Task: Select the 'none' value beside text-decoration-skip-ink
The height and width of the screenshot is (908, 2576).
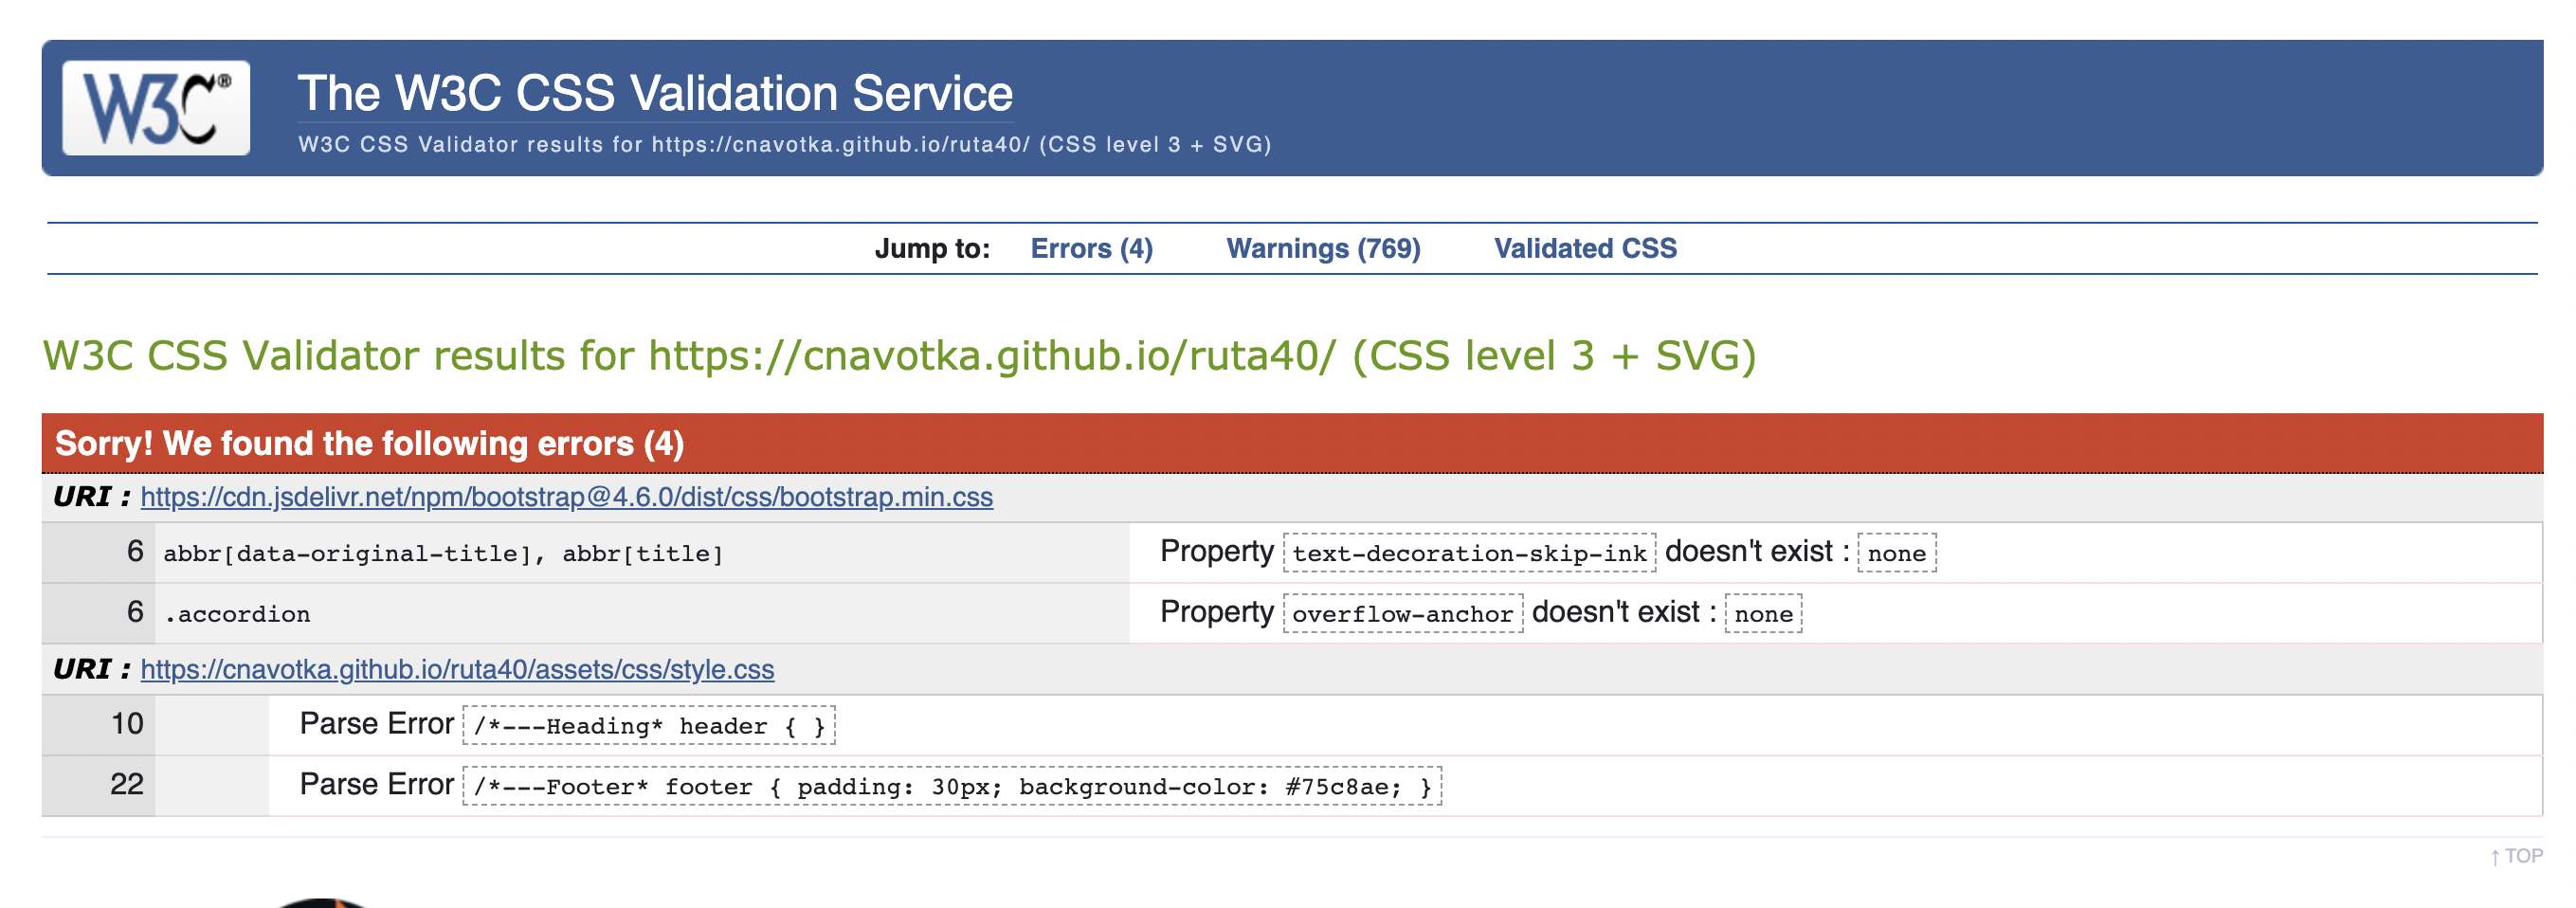Action: point(1897,553)
